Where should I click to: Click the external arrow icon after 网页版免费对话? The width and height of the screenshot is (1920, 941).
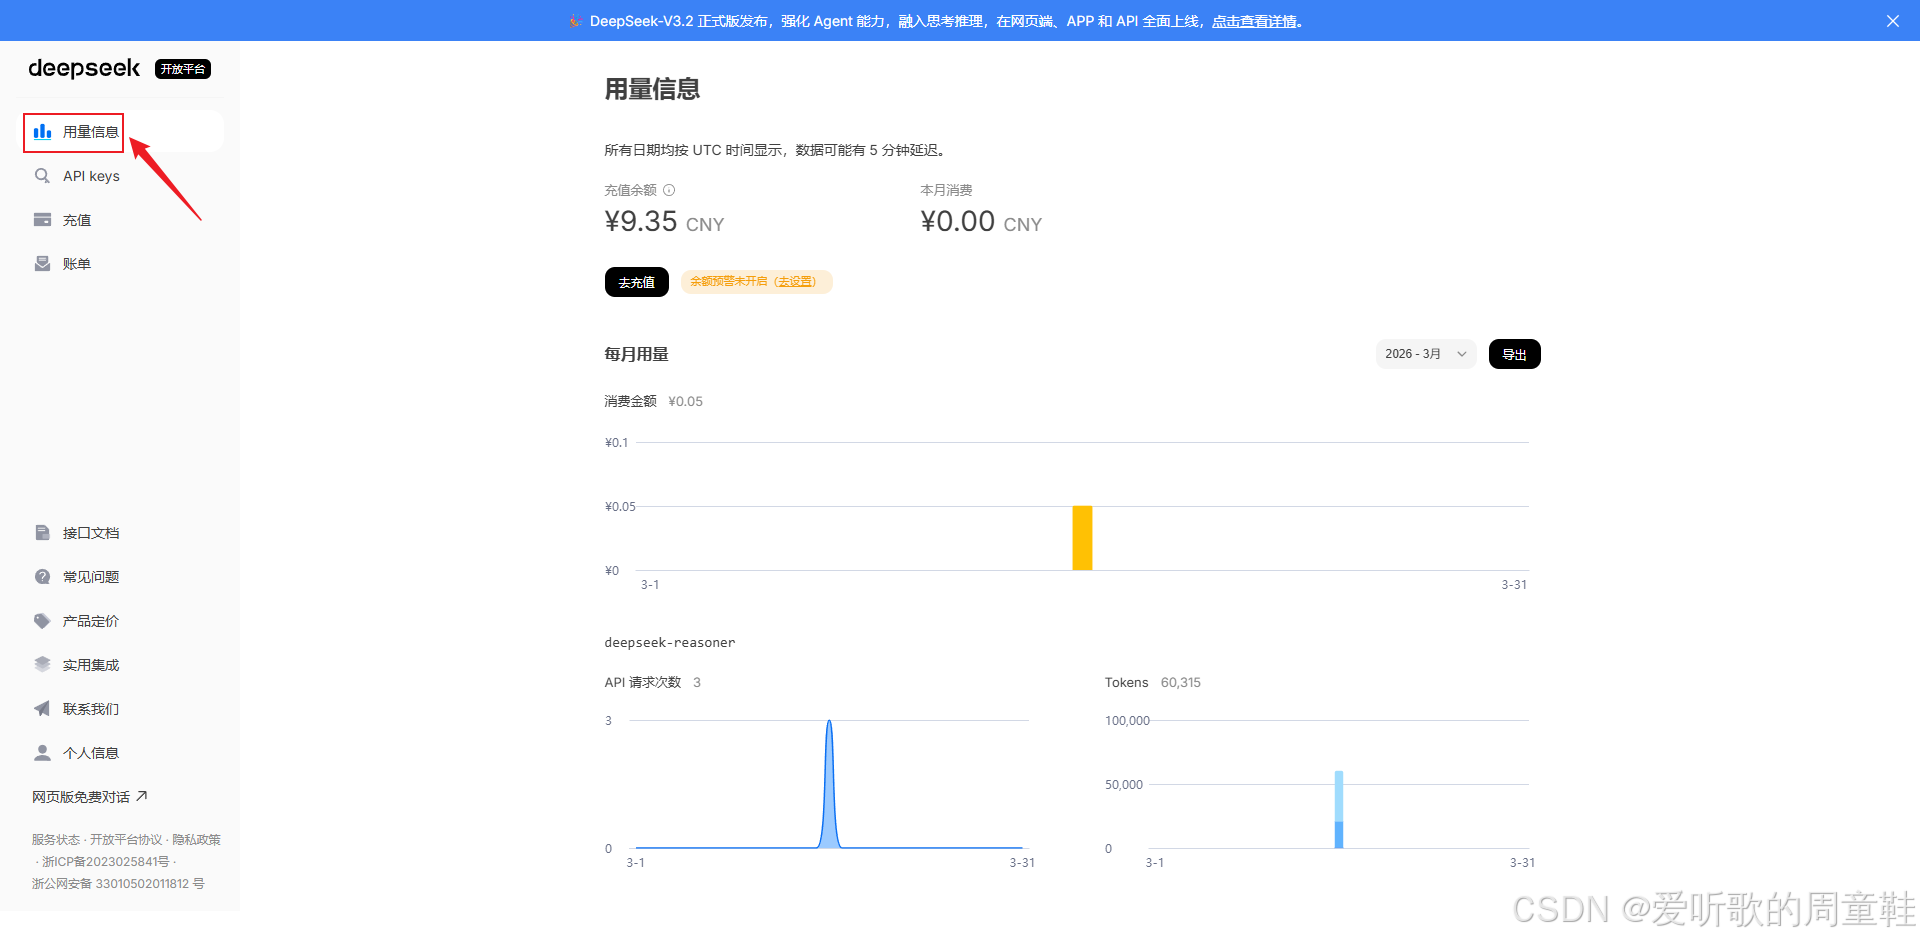point(142,796)
